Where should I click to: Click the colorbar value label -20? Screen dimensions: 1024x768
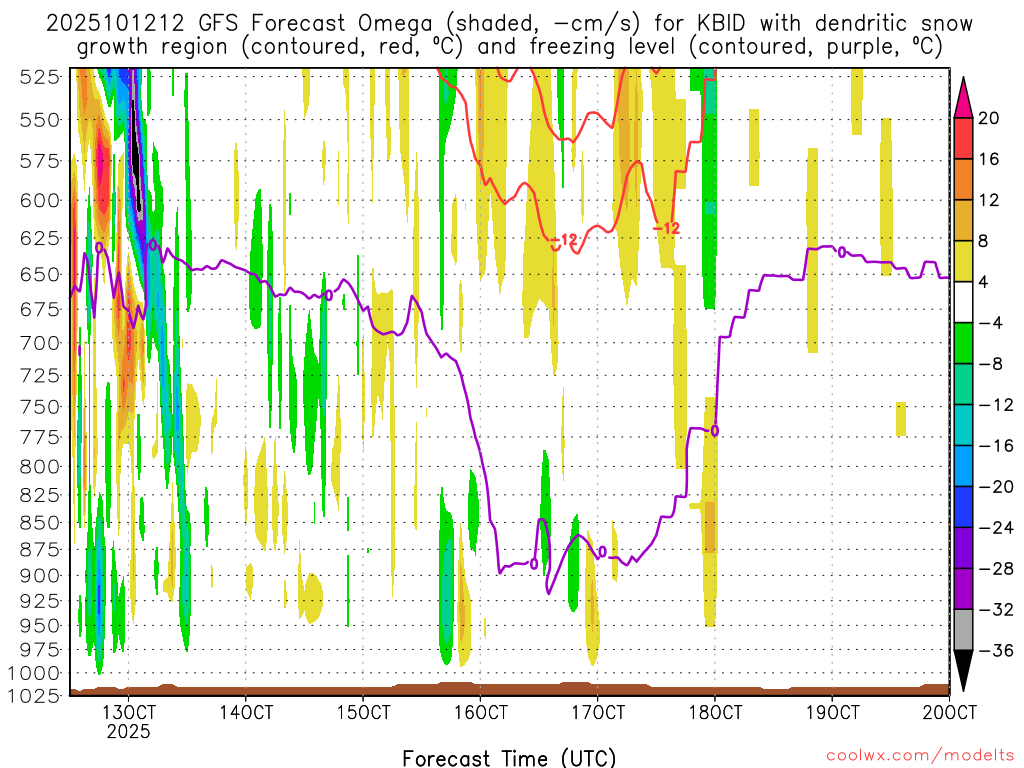click(x=995, y=487)
